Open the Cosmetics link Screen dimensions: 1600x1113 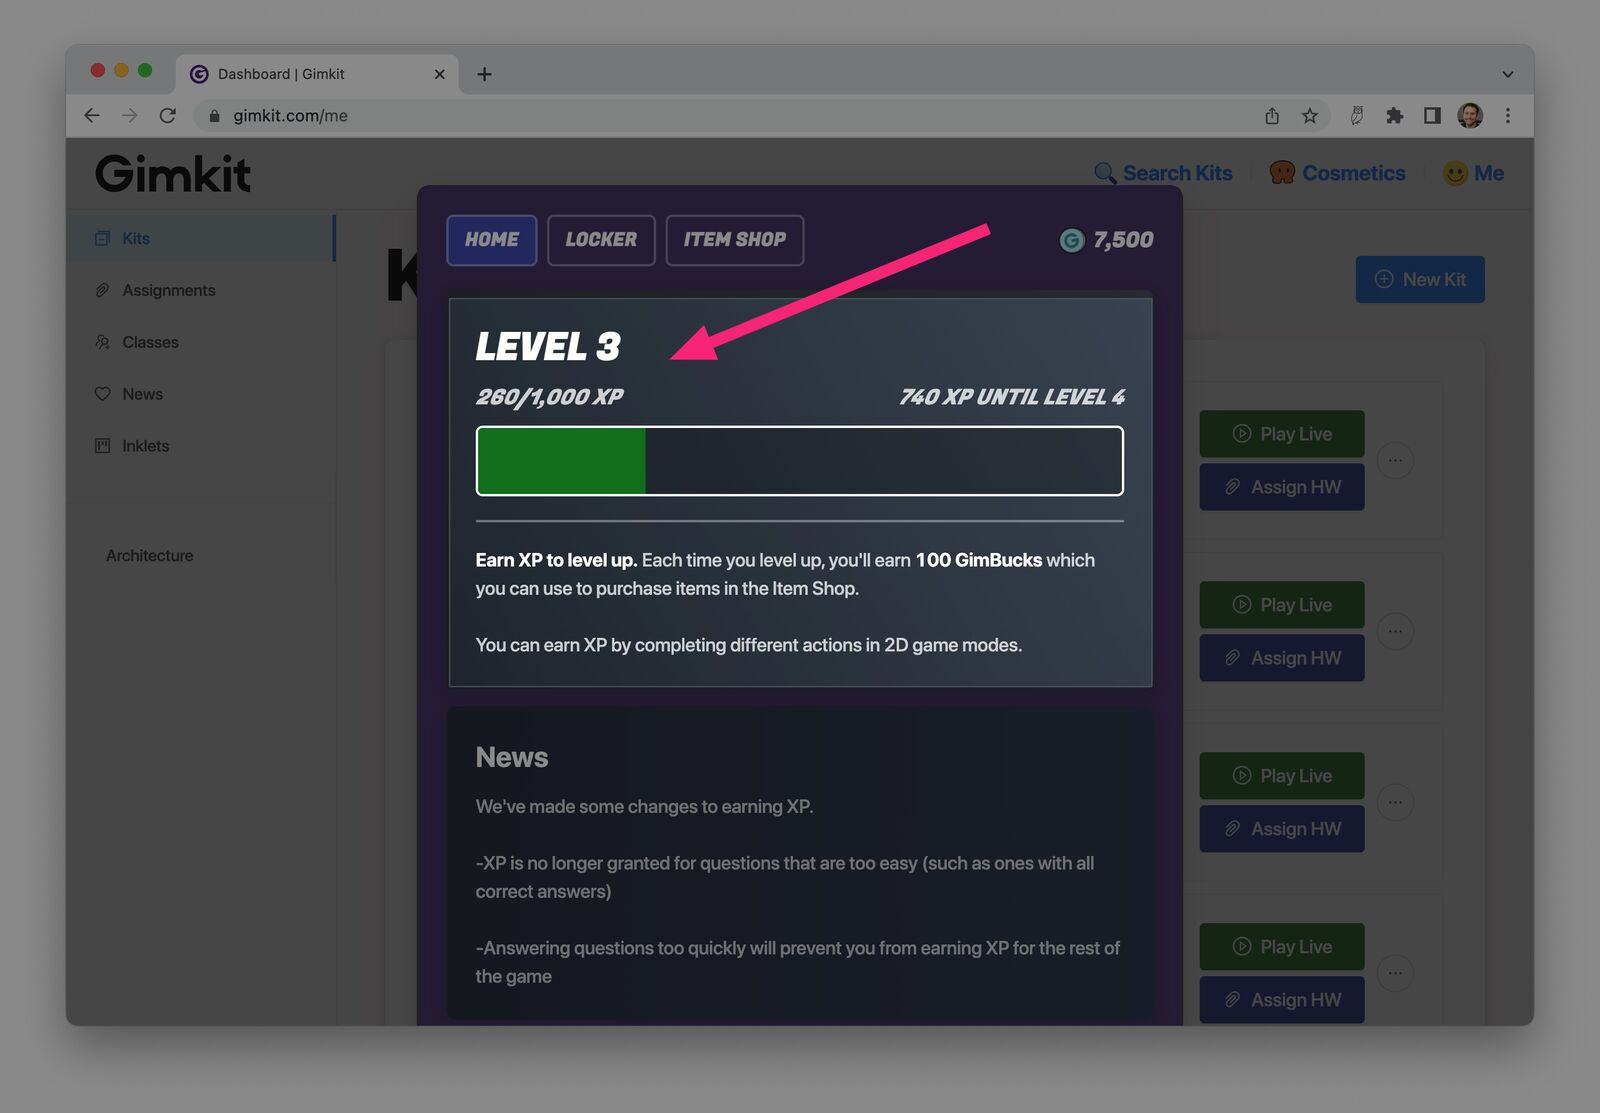tap(1338, 173)
